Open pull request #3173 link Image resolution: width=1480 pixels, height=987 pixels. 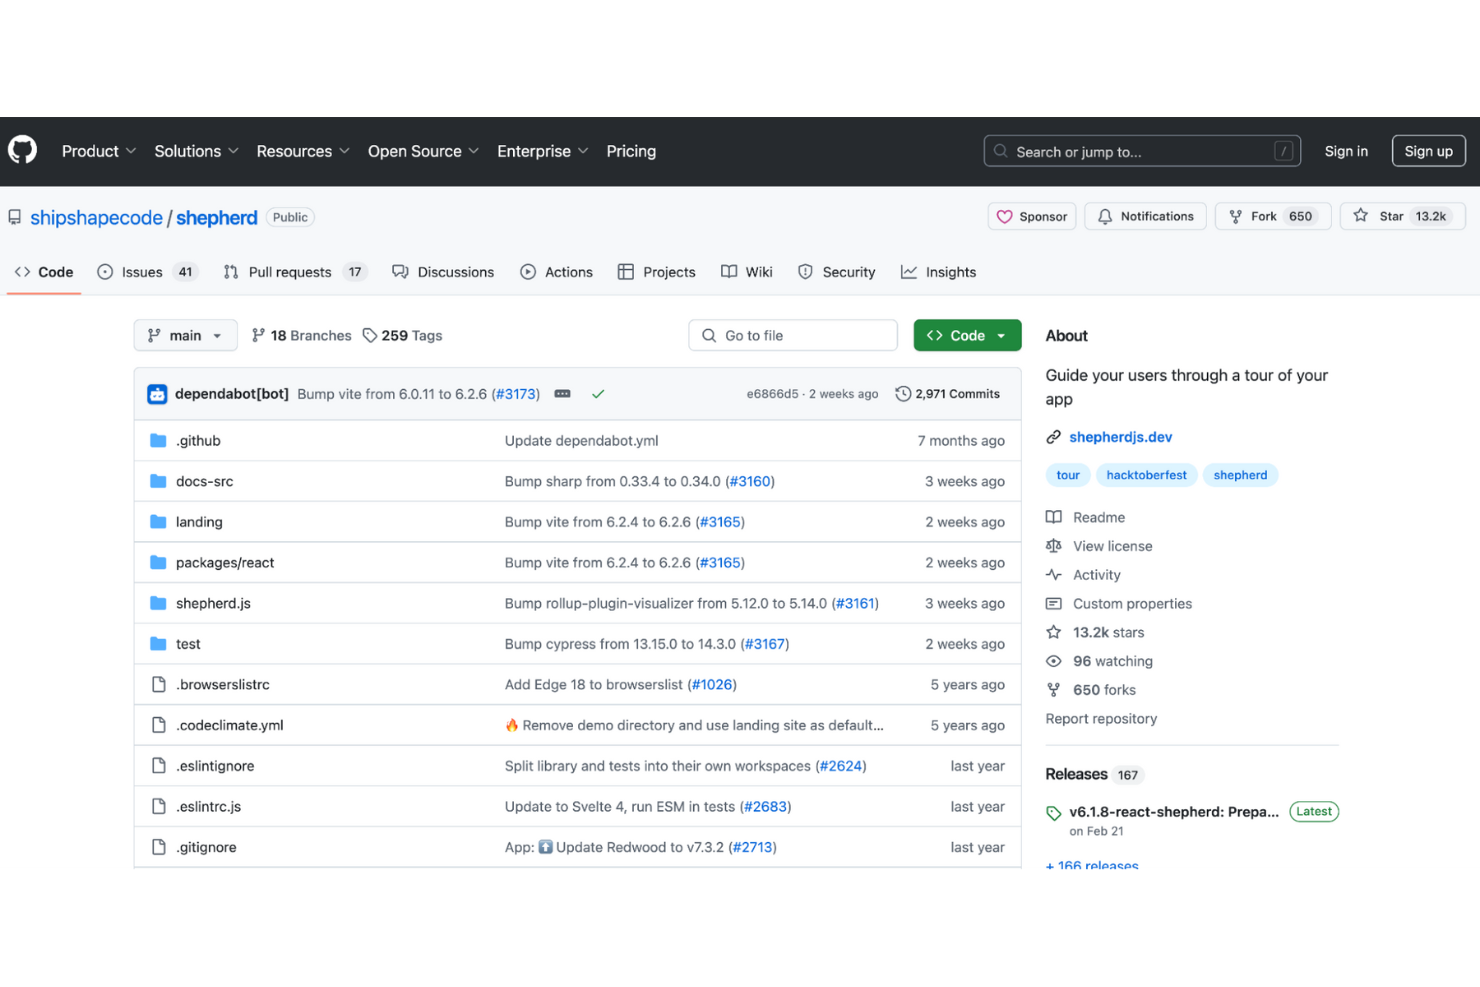tap(516, 394)
